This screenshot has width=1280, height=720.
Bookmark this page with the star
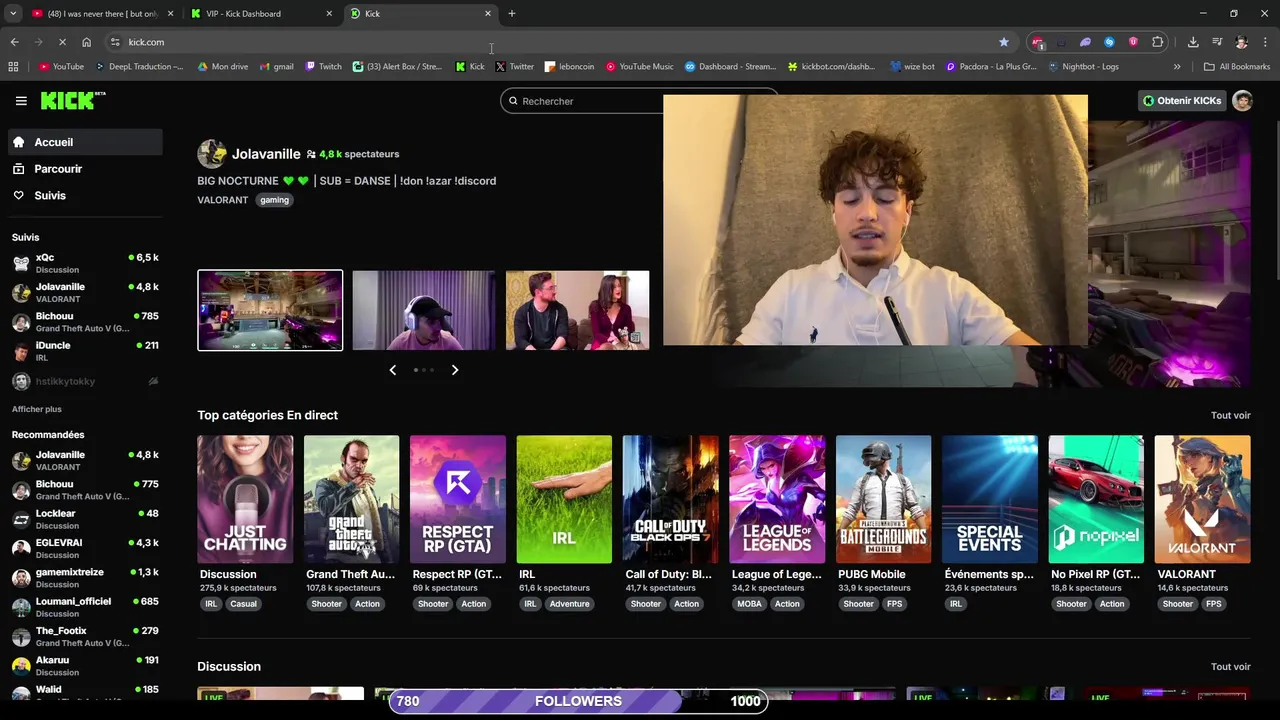coord(1004,42)
